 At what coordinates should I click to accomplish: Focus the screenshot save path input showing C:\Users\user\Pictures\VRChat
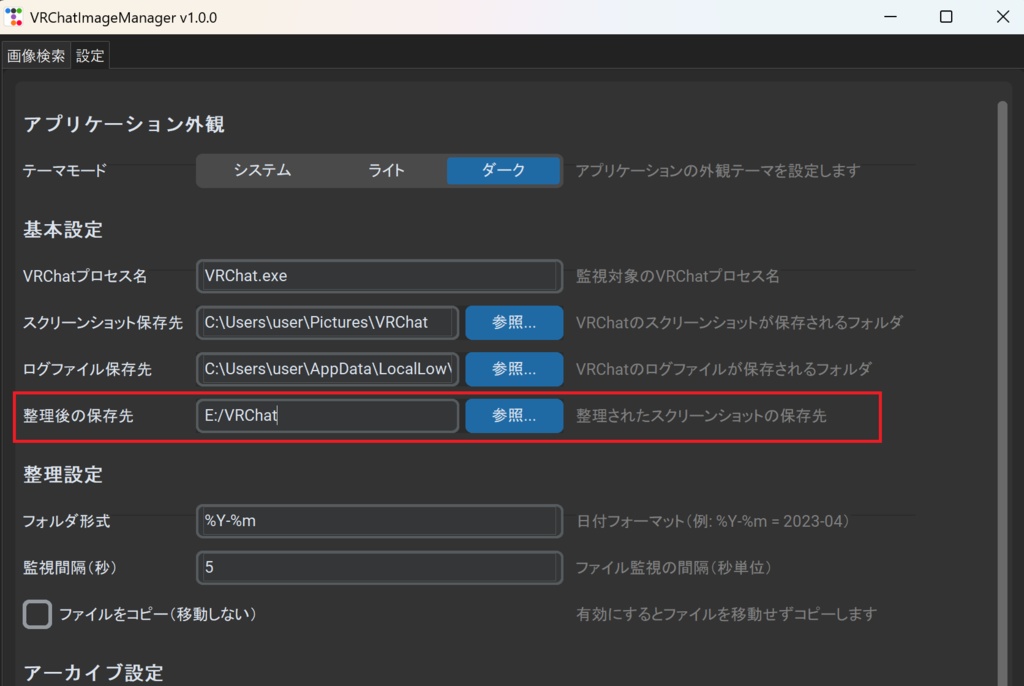point(327,322)
